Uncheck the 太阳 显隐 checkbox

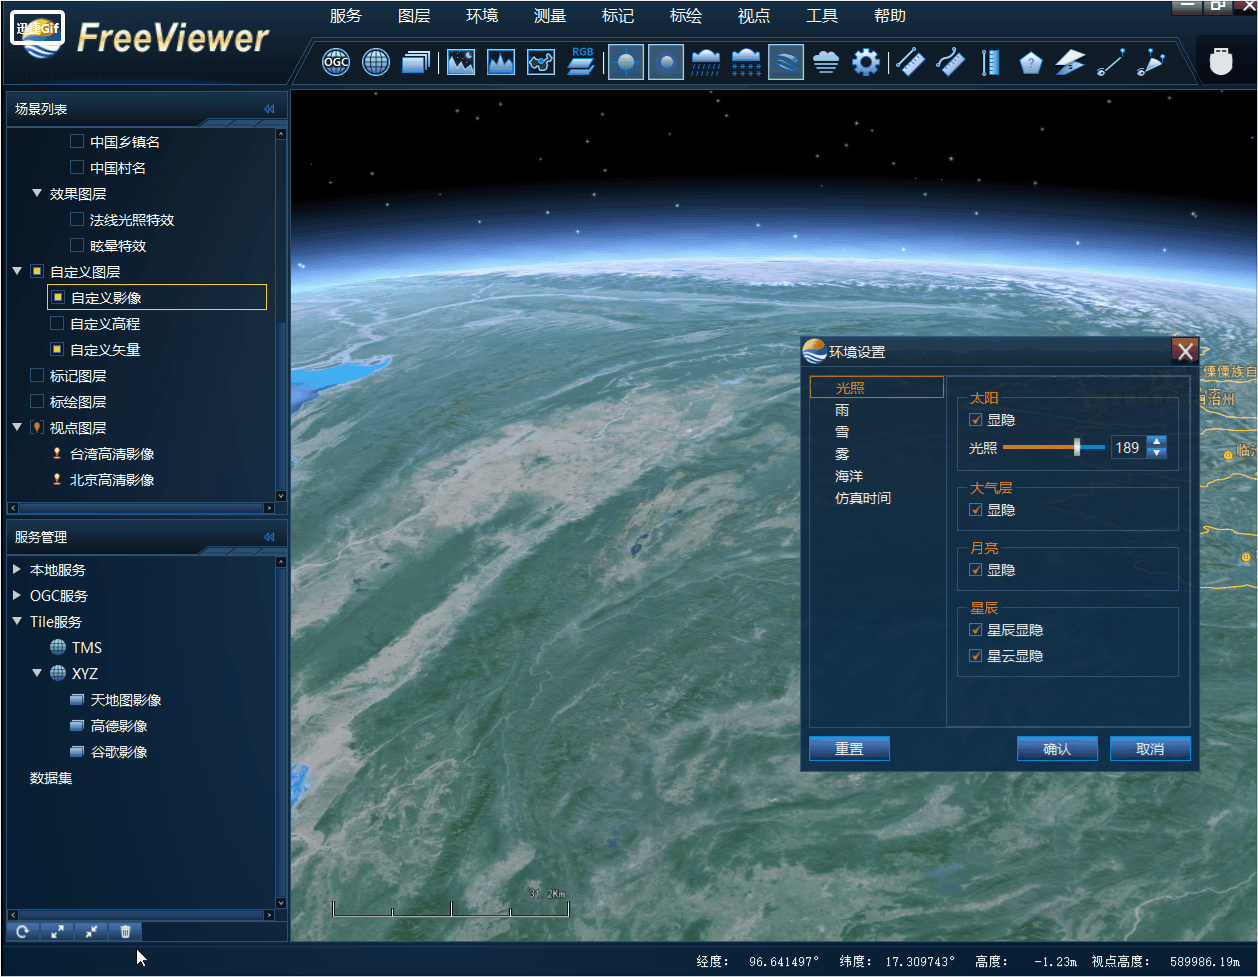coord(976,421)
